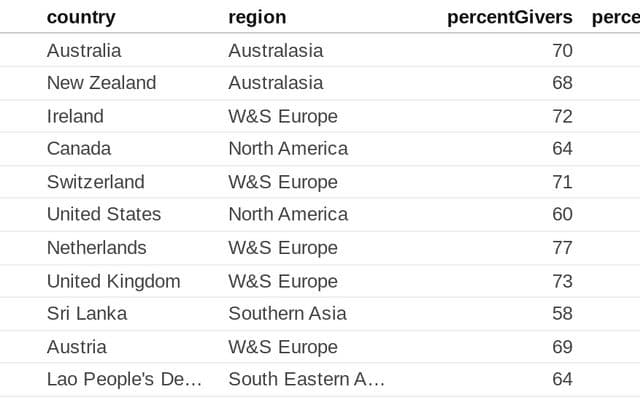640x400 pixels.
Task: Click the truncated South Eastern A… cell
Action: tap(307, 379)
